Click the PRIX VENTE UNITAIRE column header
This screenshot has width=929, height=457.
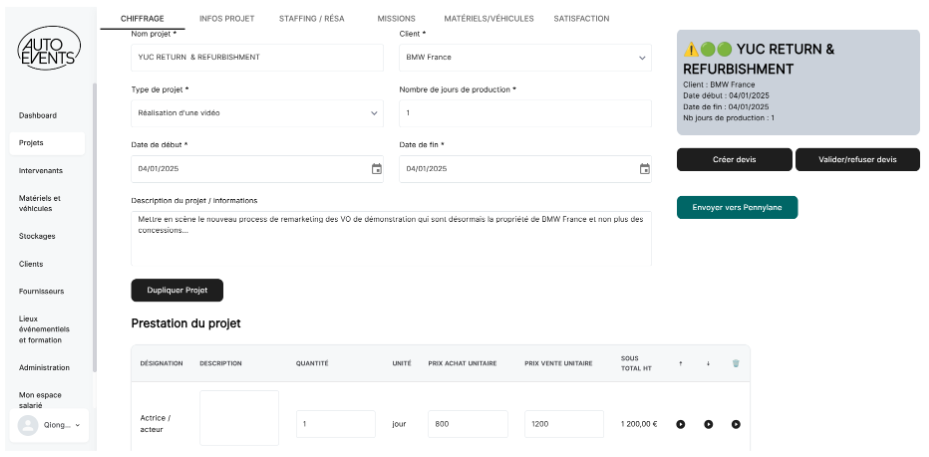pyautogui.click(x=558, y=363)
